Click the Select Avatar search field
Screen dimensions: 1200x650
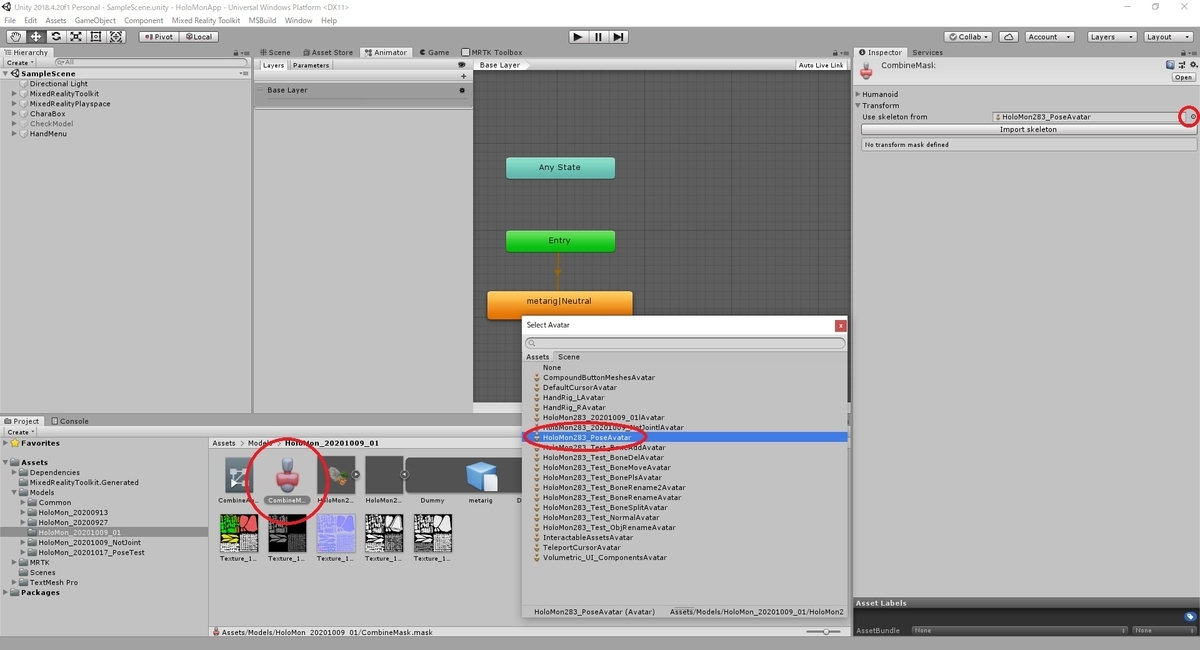coord(685,343)
